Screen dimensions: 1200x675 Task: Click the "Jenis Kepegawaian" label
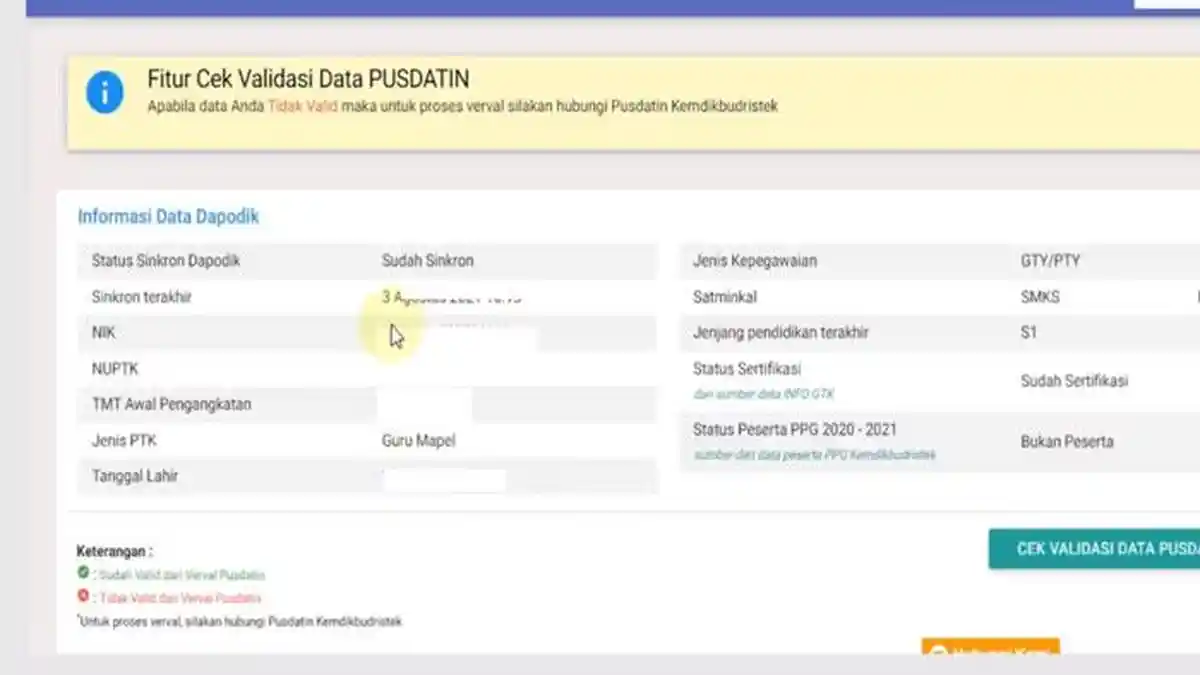[x=755, y=261]
